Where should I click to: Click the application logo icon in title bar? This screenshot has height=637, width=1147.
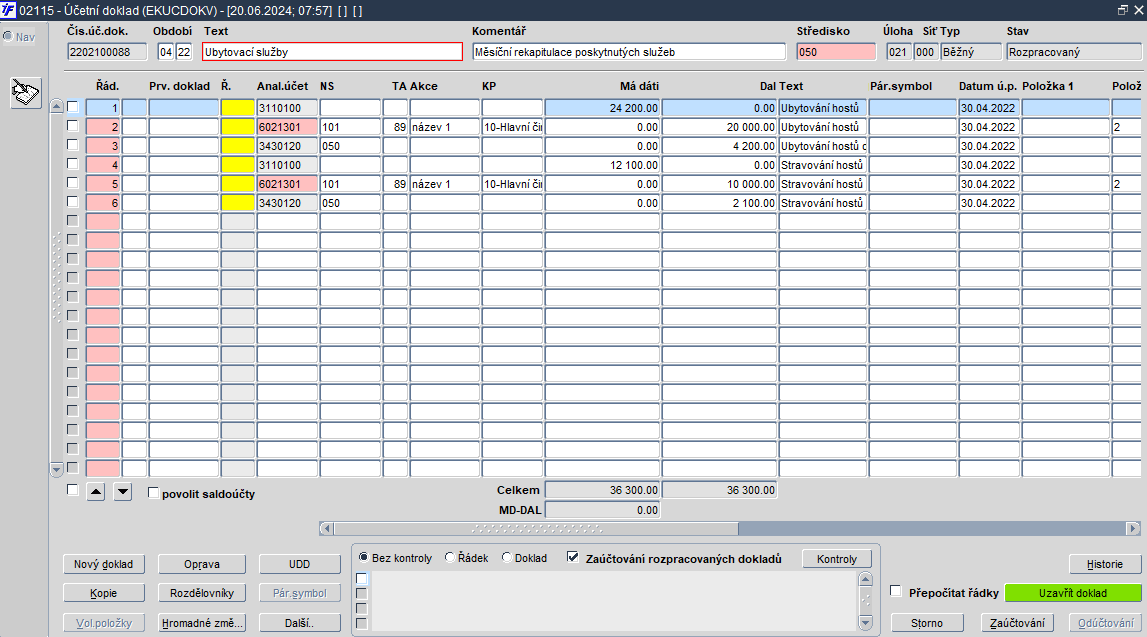point(8,10)
